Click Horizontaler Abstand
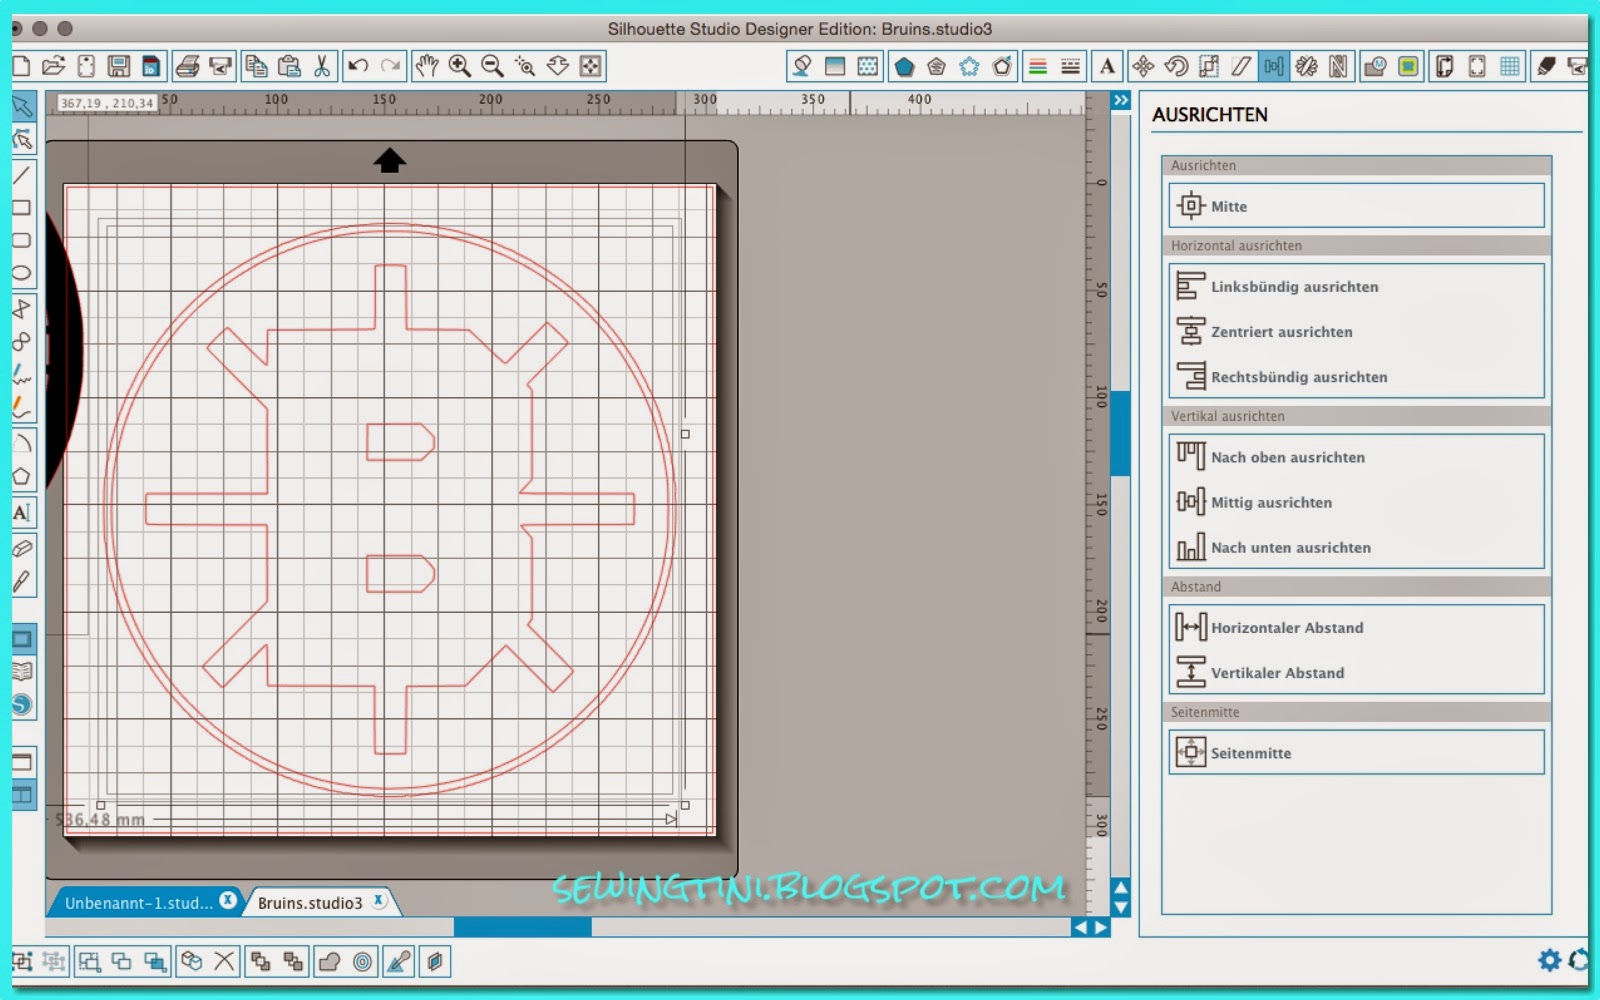Viewport: 1600px width, 1000px height. [x=1356, y=627]
